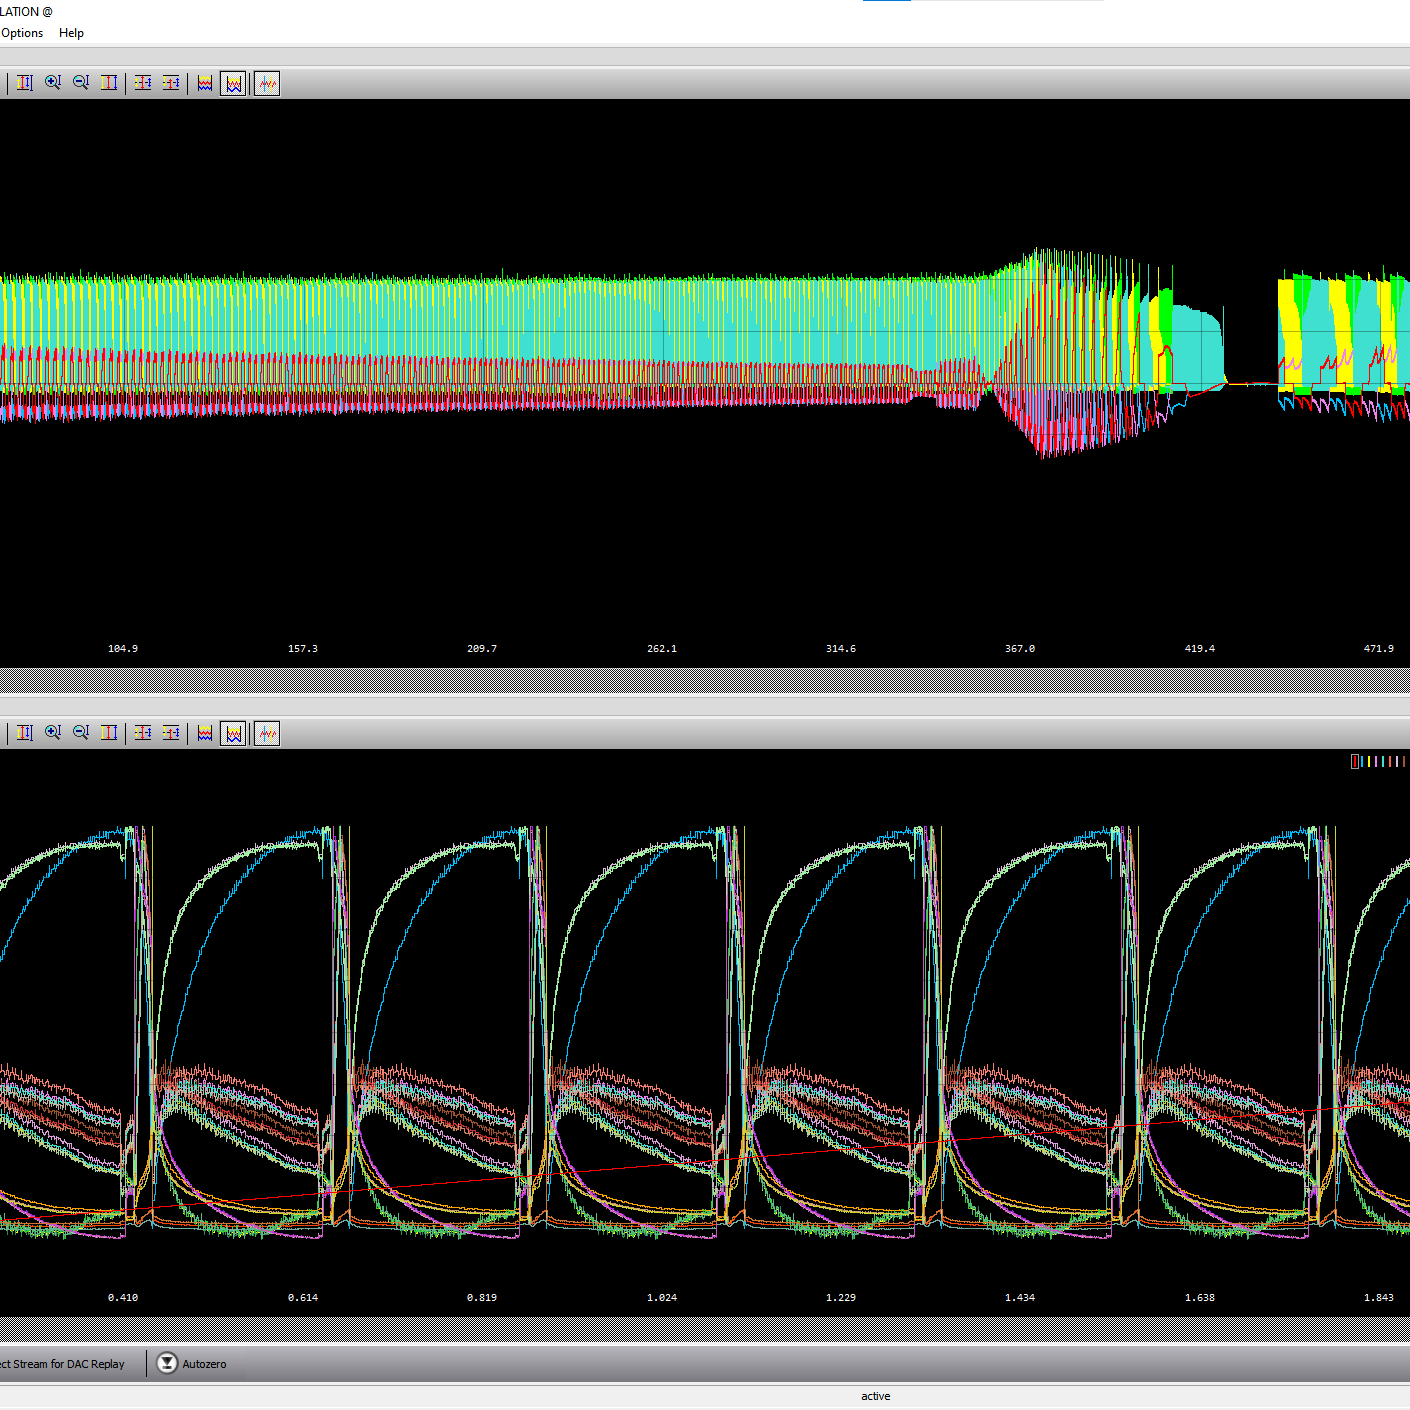
Task: Click the 1.638 time label in lower plot
Action: [x=1200, y=1298]
